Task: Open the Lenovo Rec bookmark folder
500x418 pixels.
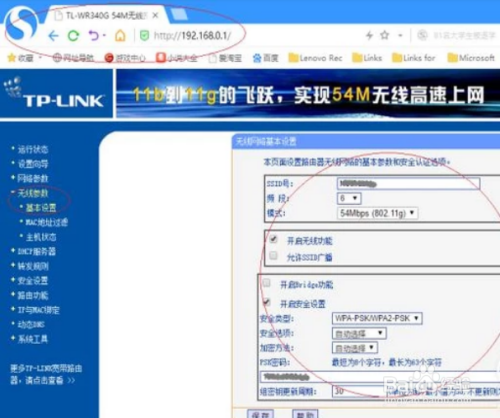Action: click(315, 58)
